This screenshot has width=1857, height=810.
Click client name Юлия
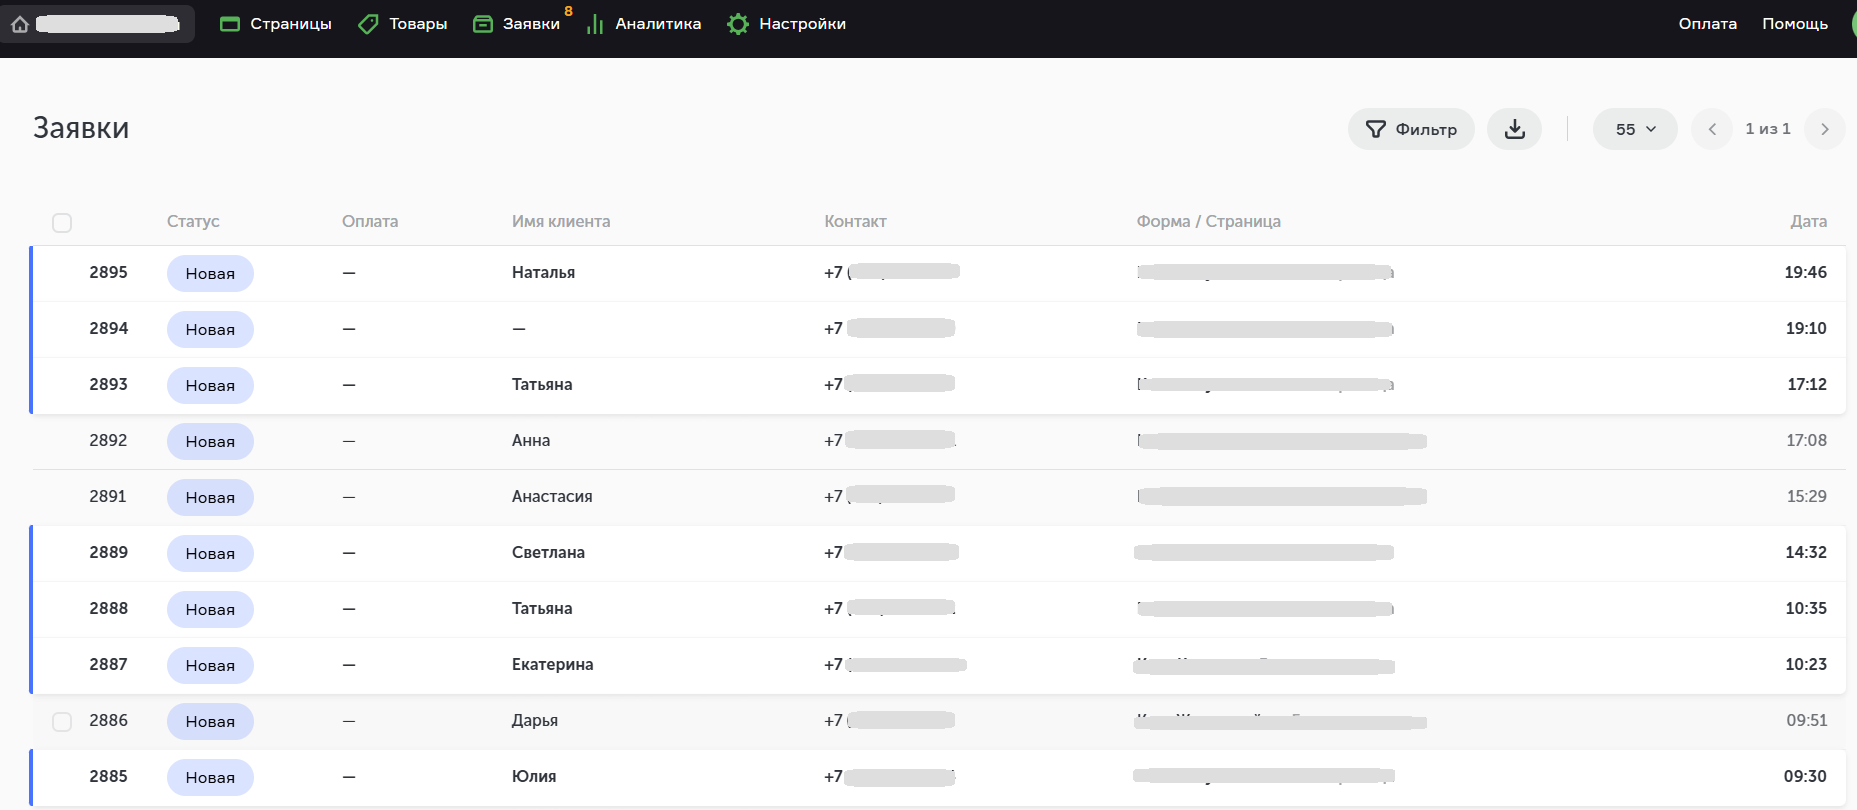tap(534, 776)
